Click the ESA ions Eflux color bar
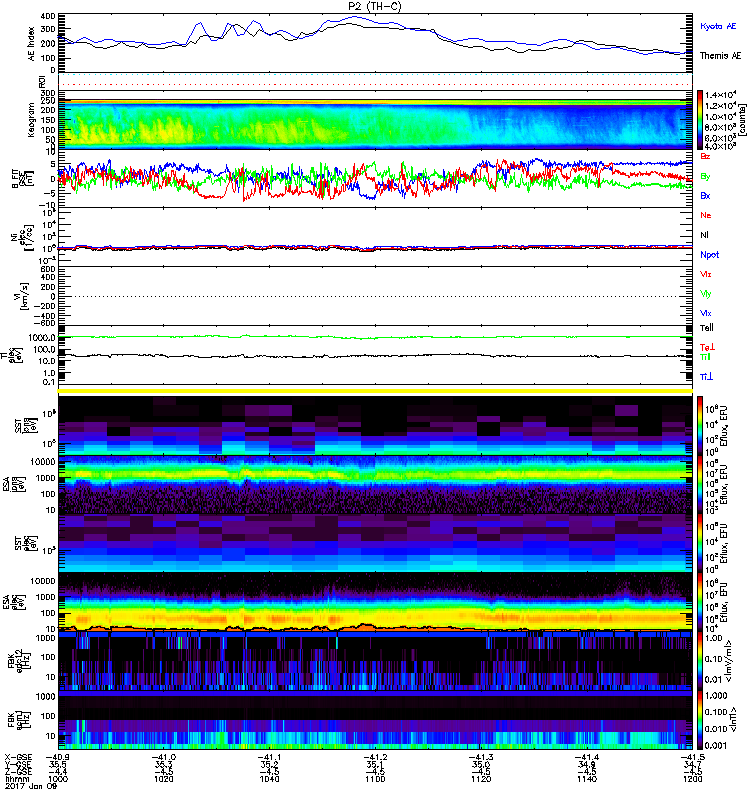Viewport: 750px width, 800px height. (x=700, y=485)
